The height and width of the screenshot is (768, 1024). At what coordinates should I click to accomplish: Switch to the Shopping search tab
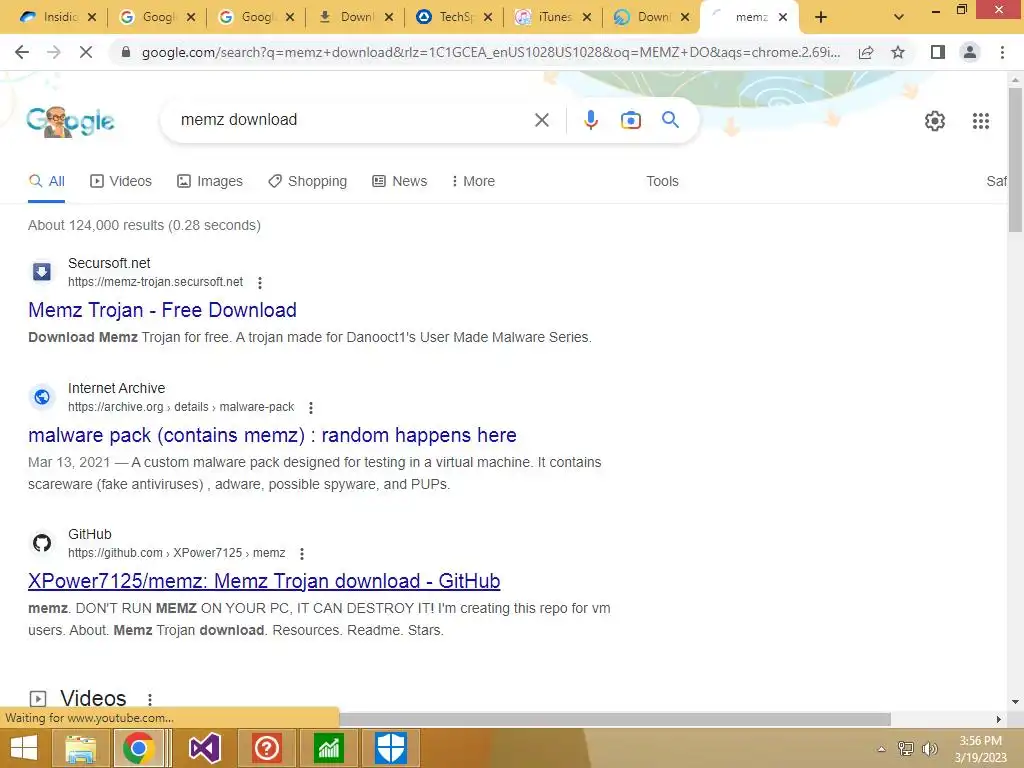[308, 181]
